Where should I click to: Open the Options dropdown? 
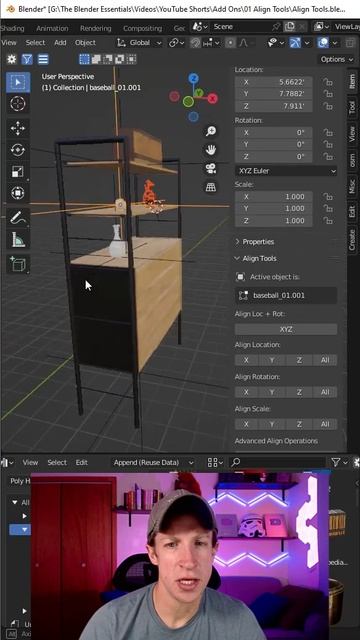click(x=337, y=59)
